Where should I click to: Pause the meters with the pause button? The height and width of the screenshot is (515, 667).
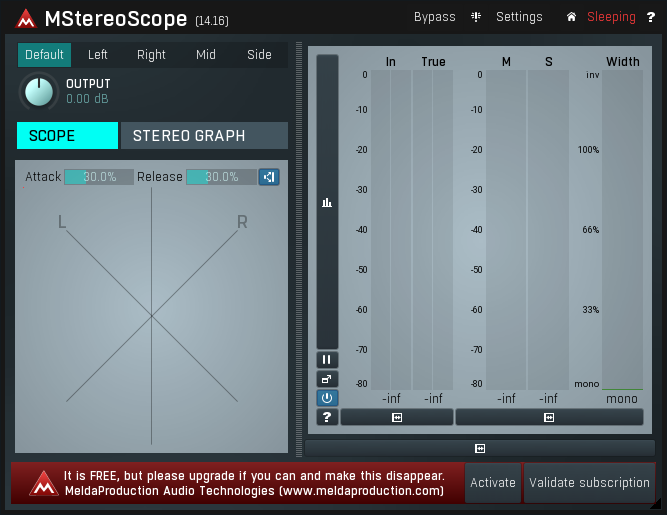[327, 360]
